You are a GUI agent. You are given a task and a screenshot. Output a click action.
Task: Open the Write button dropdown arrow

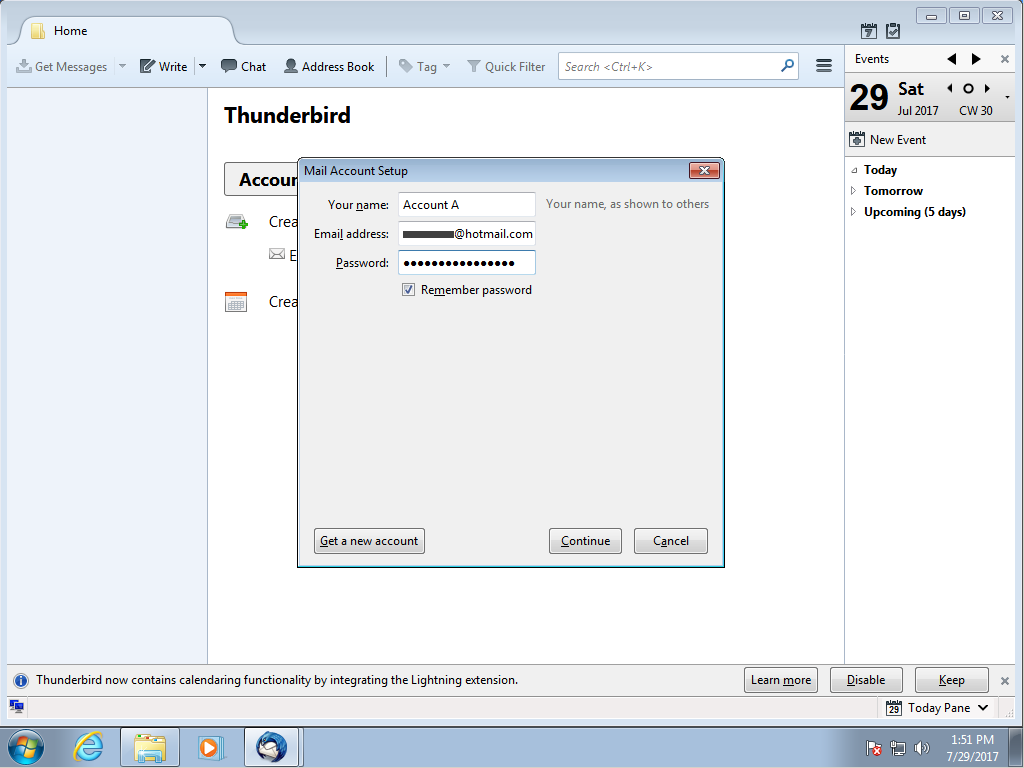[x=202, y=67]
